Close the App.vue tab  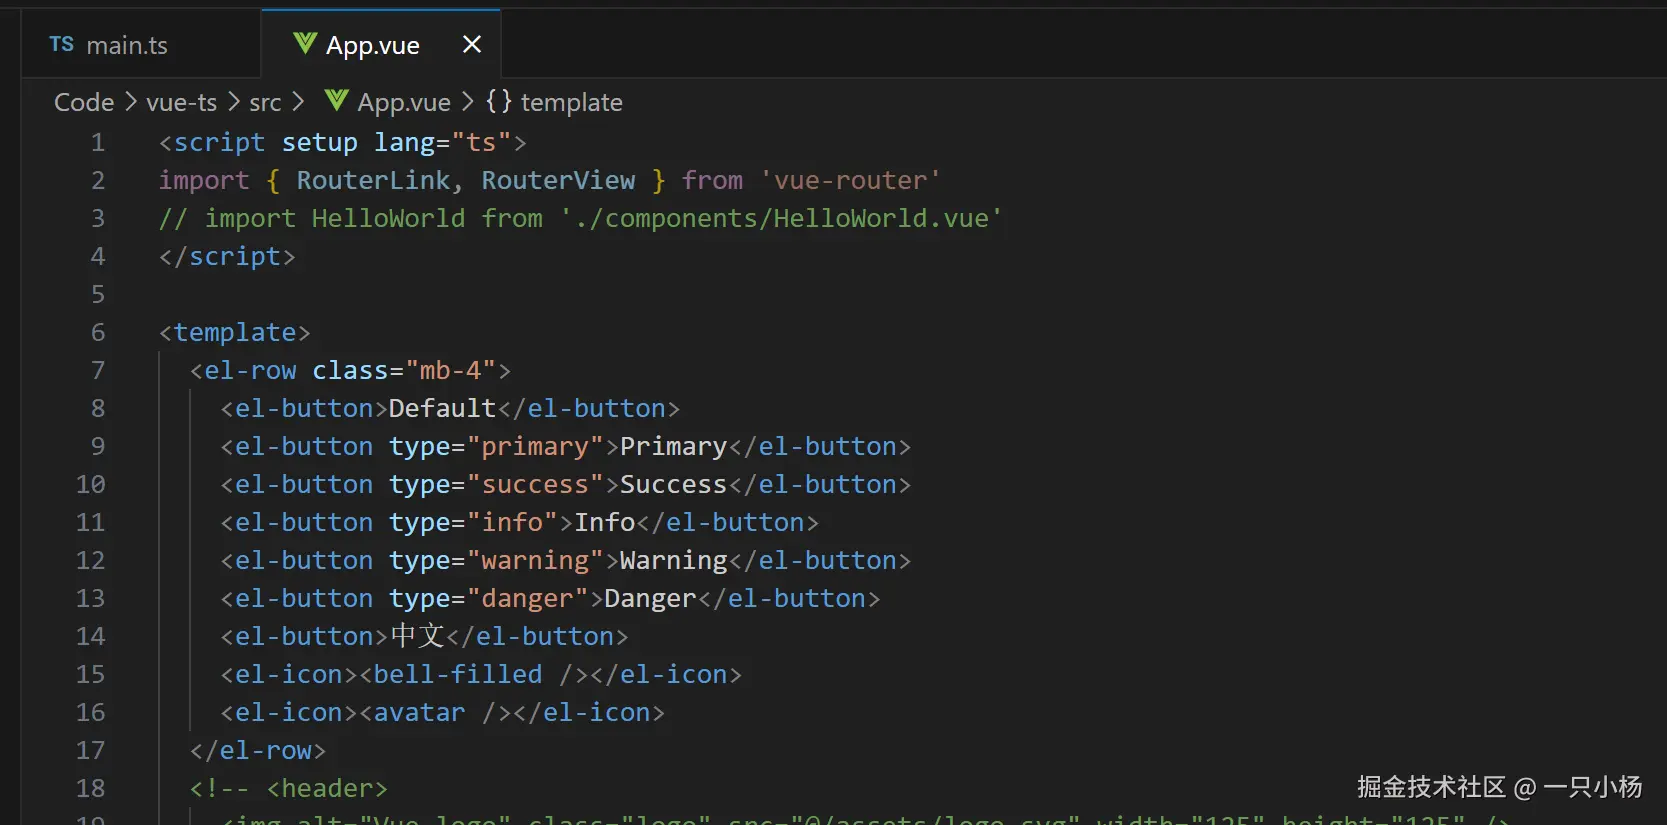tap(472, 44)
